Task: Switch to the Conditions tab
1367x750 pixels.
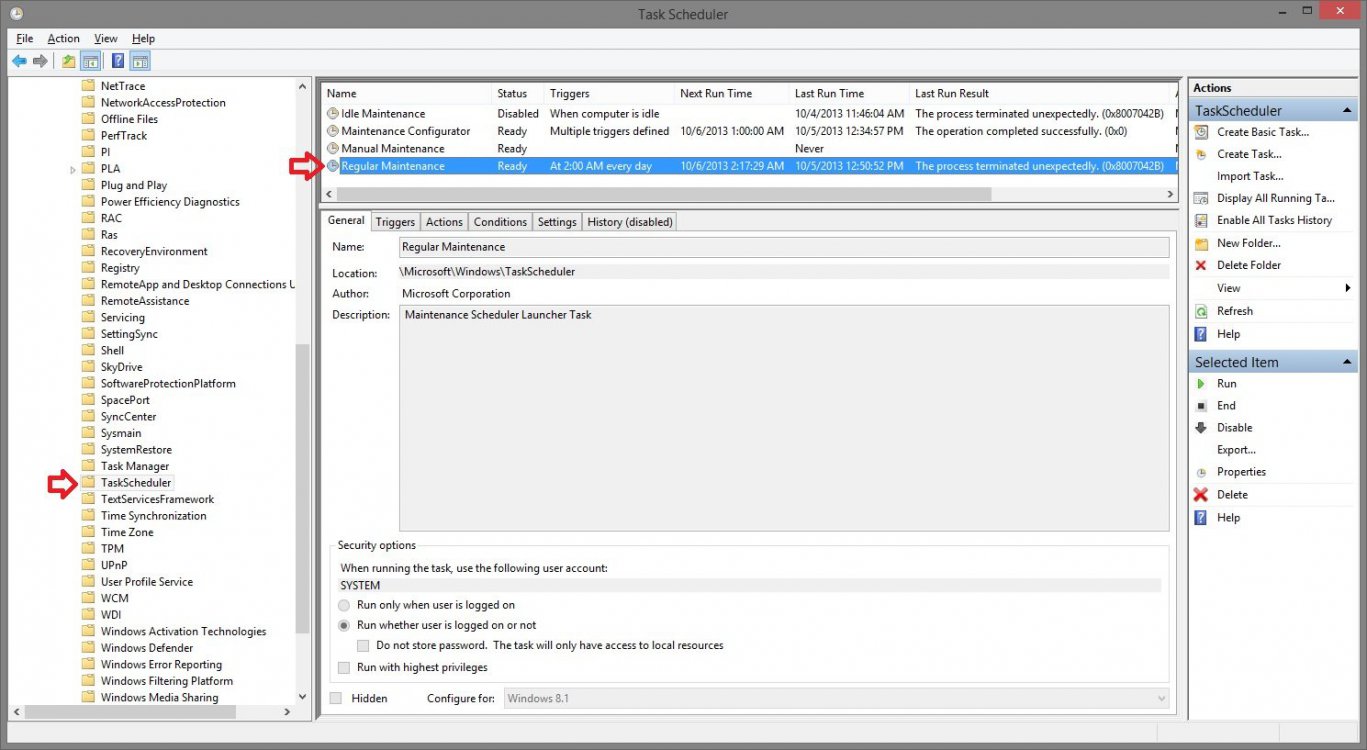Action: pyautogui.click(x=500, y=222)
